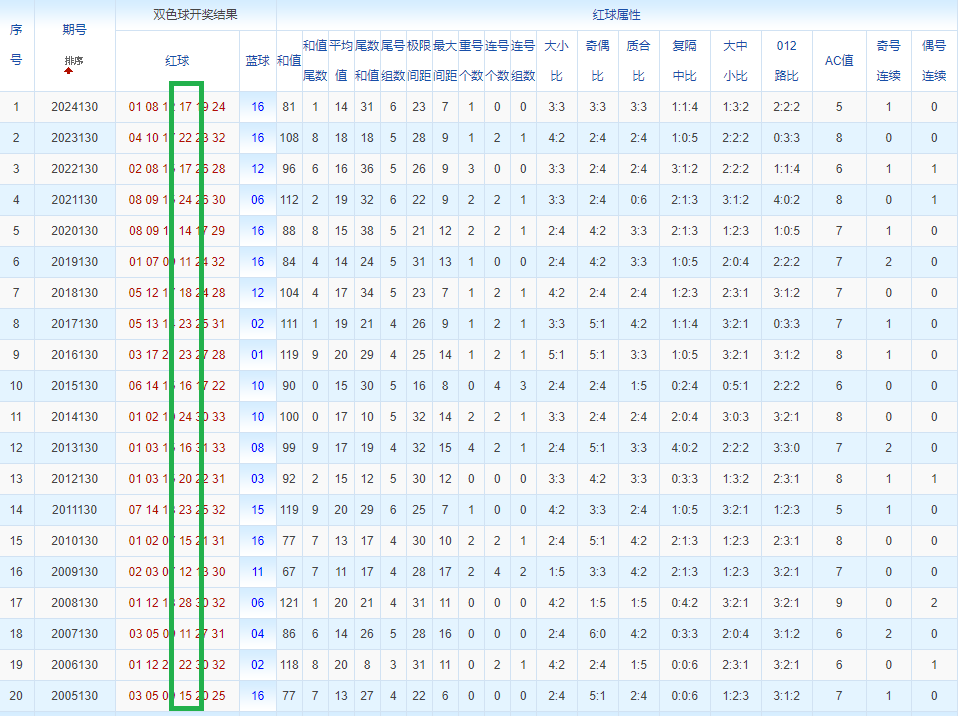Image resolution: width=963 pixels, height=716 pixels.
Task: Click the 奇偶比 column header
Action: click(598, 60)
